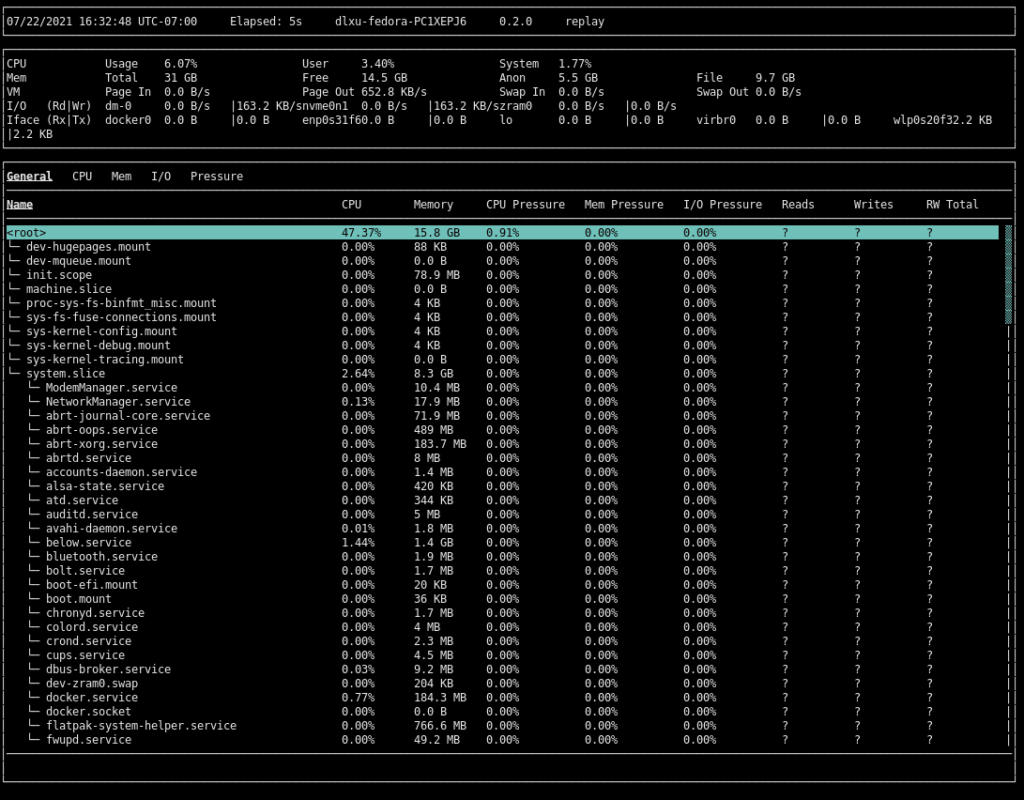Collapse the <root> cgroup row
Screen dimensions: 1024x800
coord(27,232)
